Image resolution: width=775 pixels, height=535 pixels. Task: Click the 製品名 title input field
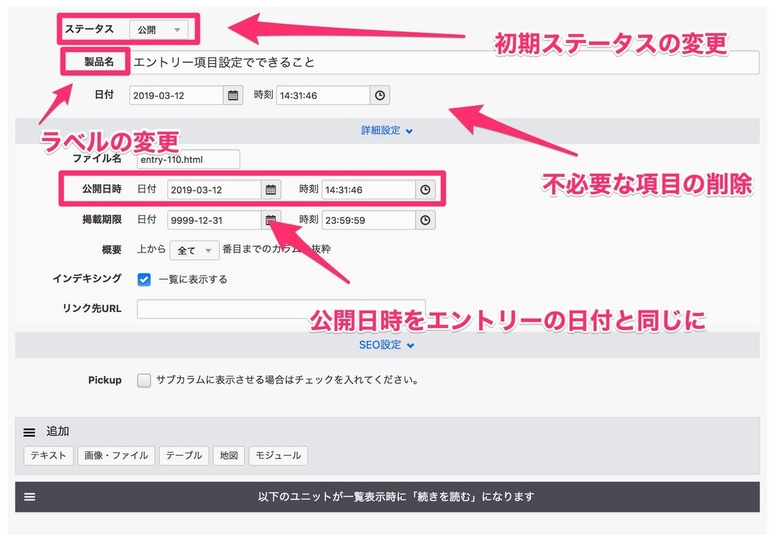tap(444, 63)
